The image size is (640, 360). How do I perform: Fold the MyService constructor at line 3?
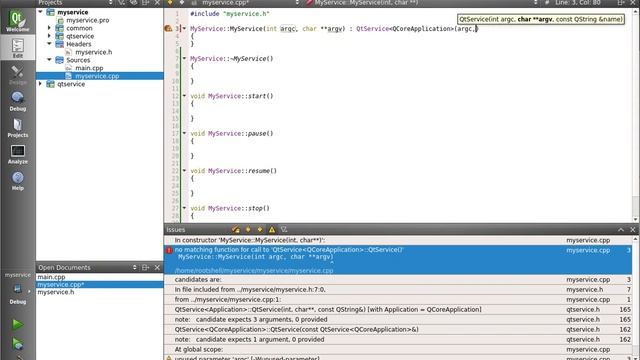click(184, 29)
